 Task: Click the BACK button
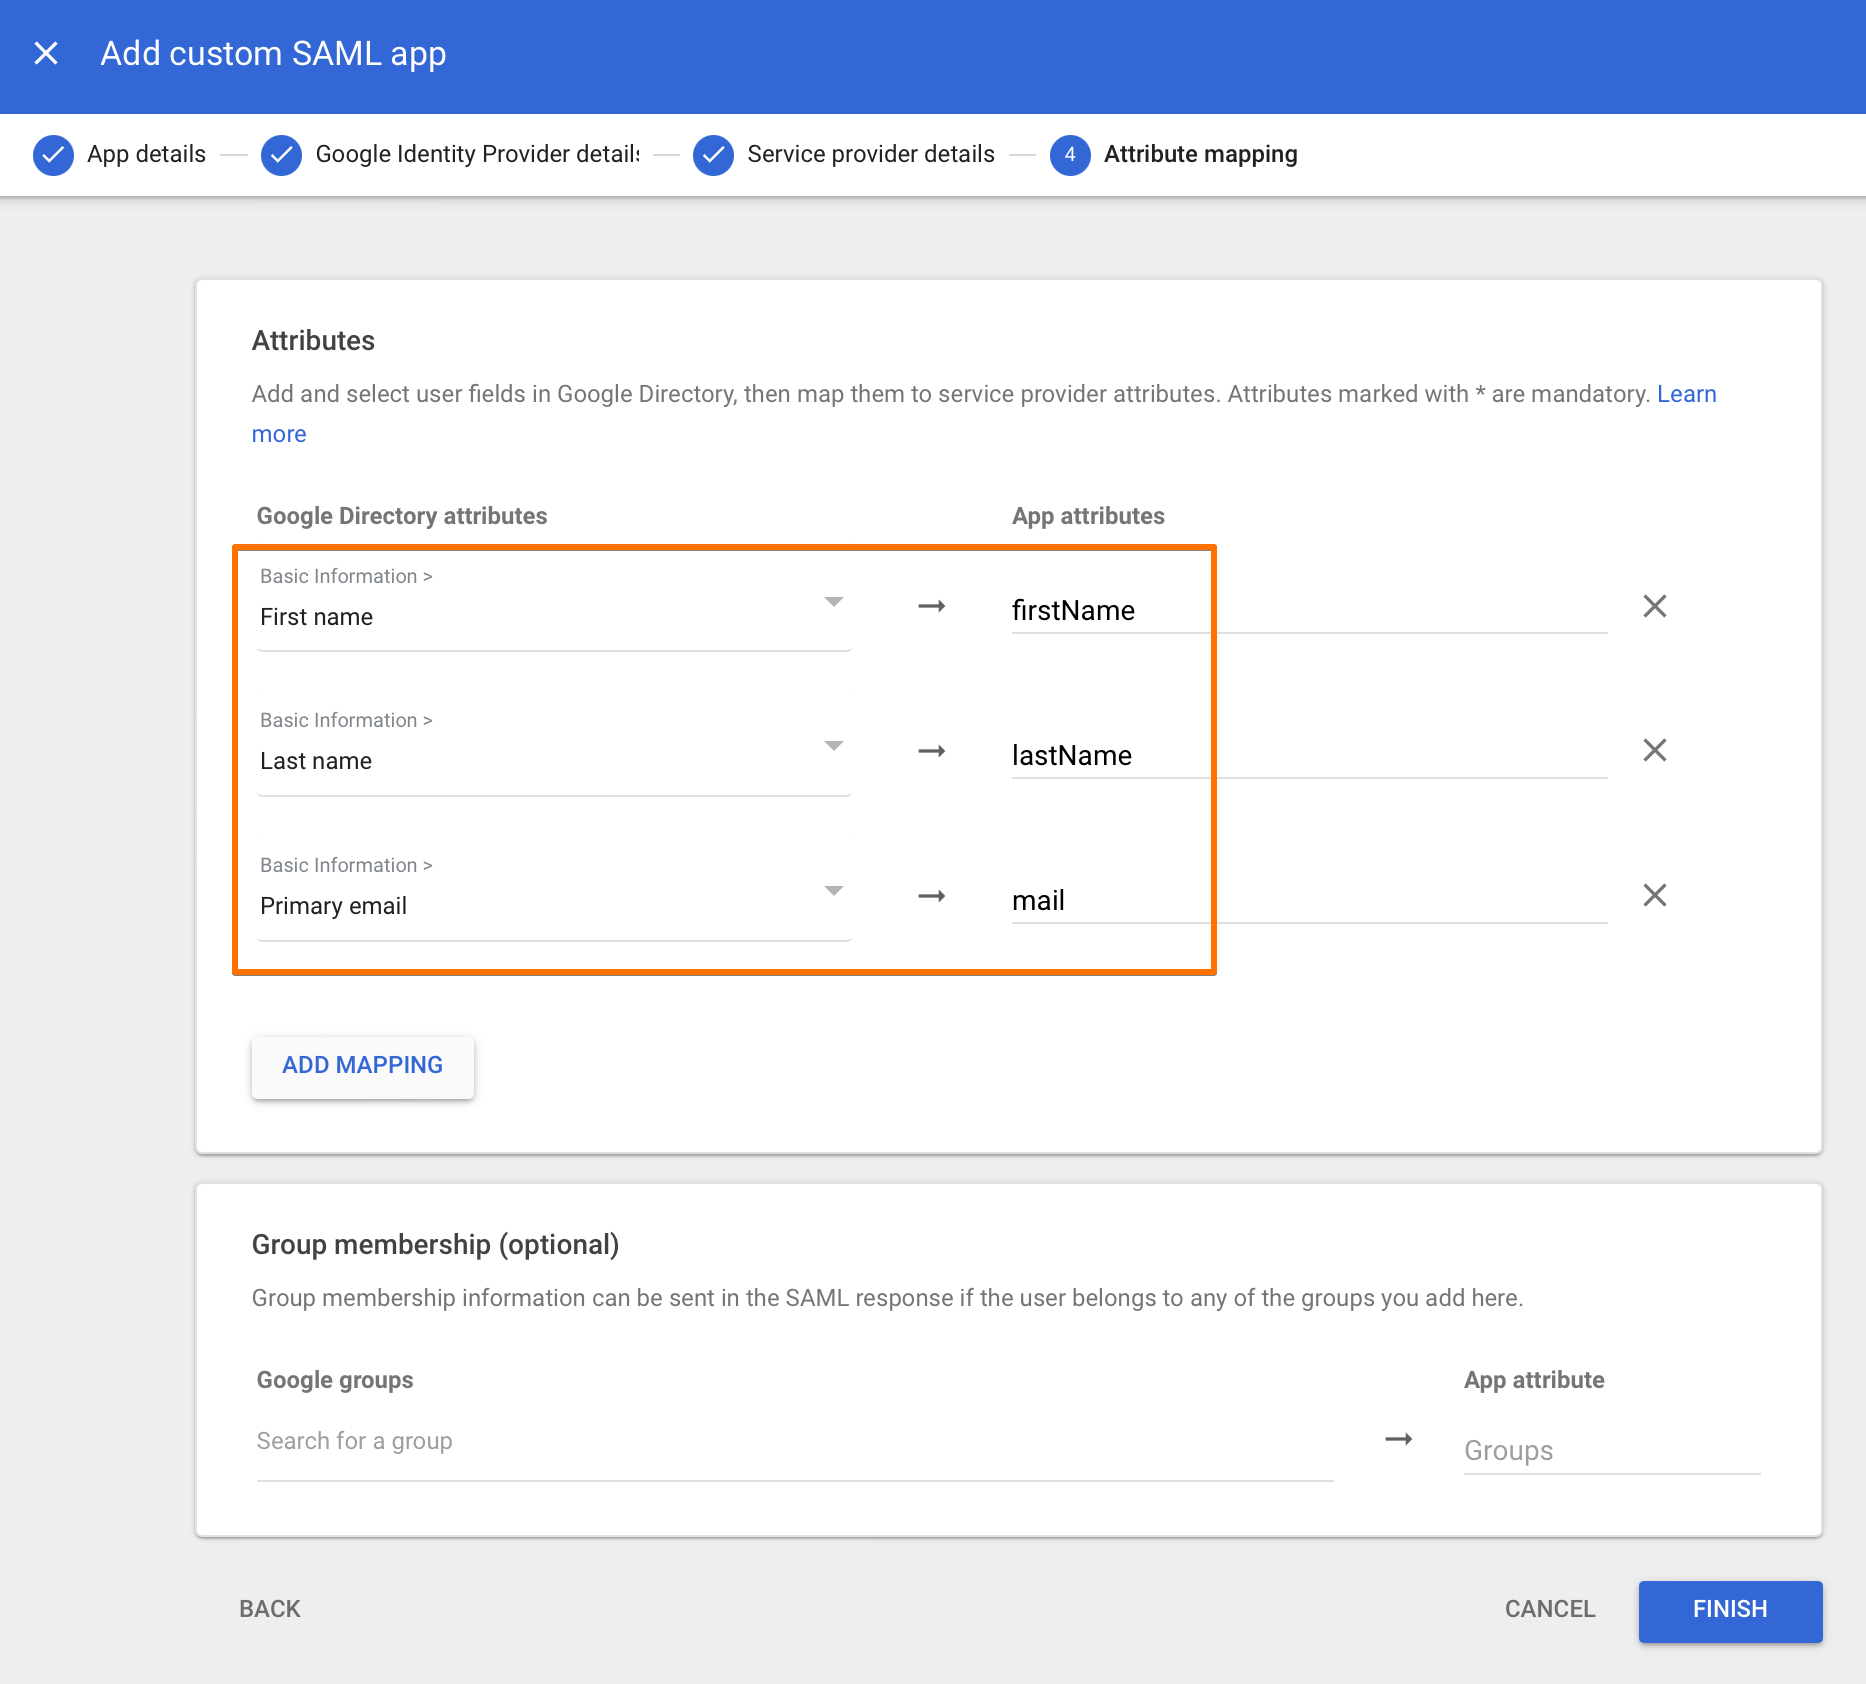(270, 1609)
